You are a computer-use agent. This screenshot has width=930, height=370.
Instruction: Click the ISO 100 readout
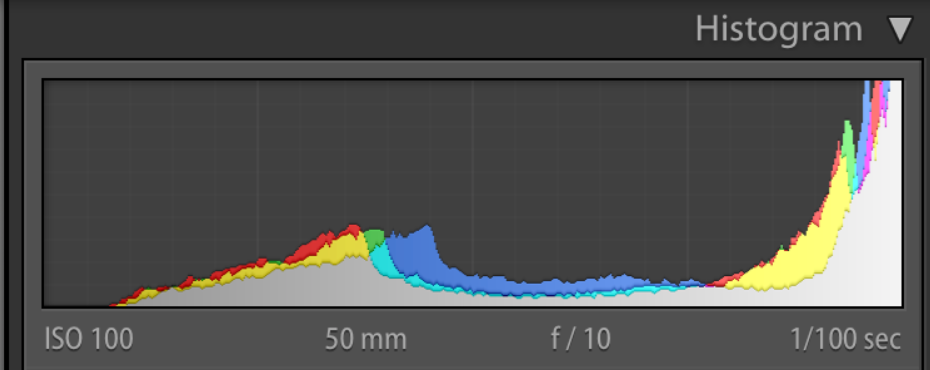pos(89,340)
